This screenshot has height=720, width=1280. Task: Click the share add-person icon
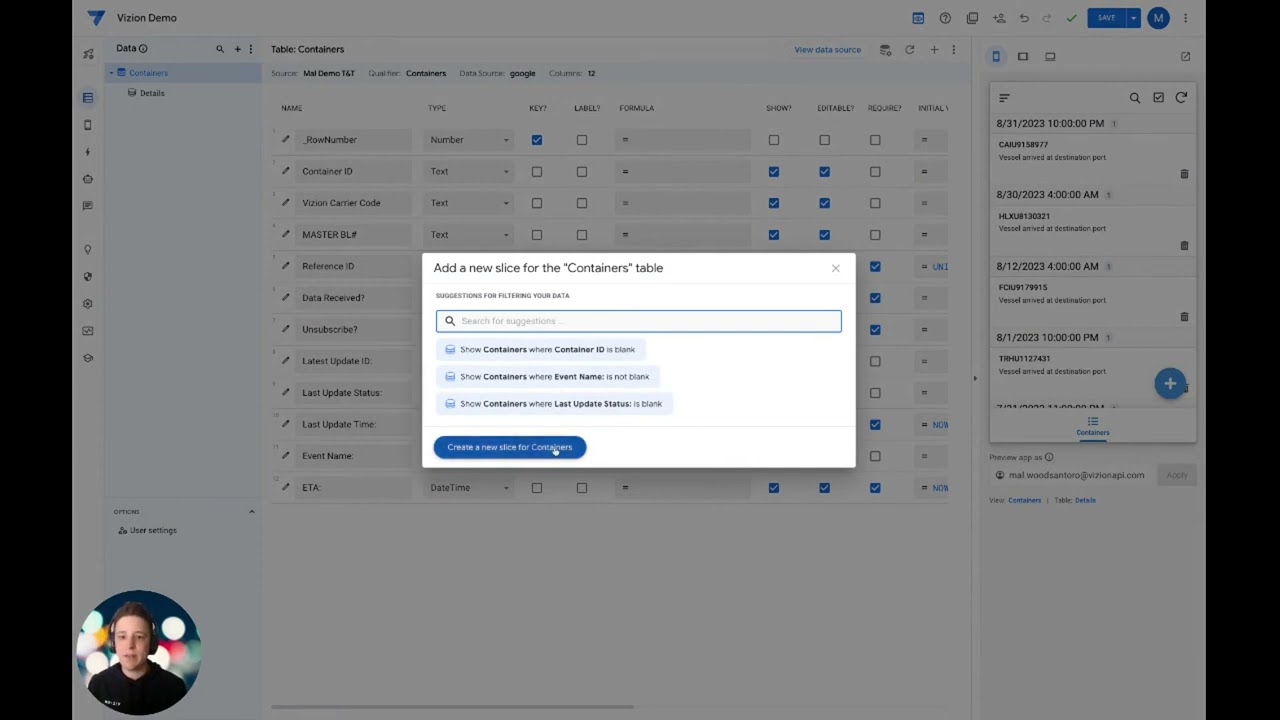999,18
